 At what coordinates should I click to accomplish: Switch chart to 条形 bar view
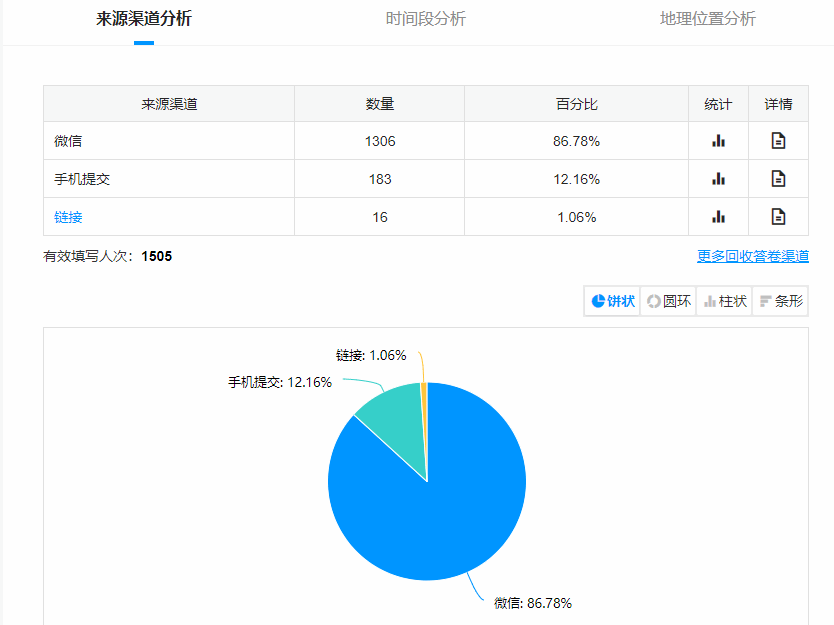781,301
